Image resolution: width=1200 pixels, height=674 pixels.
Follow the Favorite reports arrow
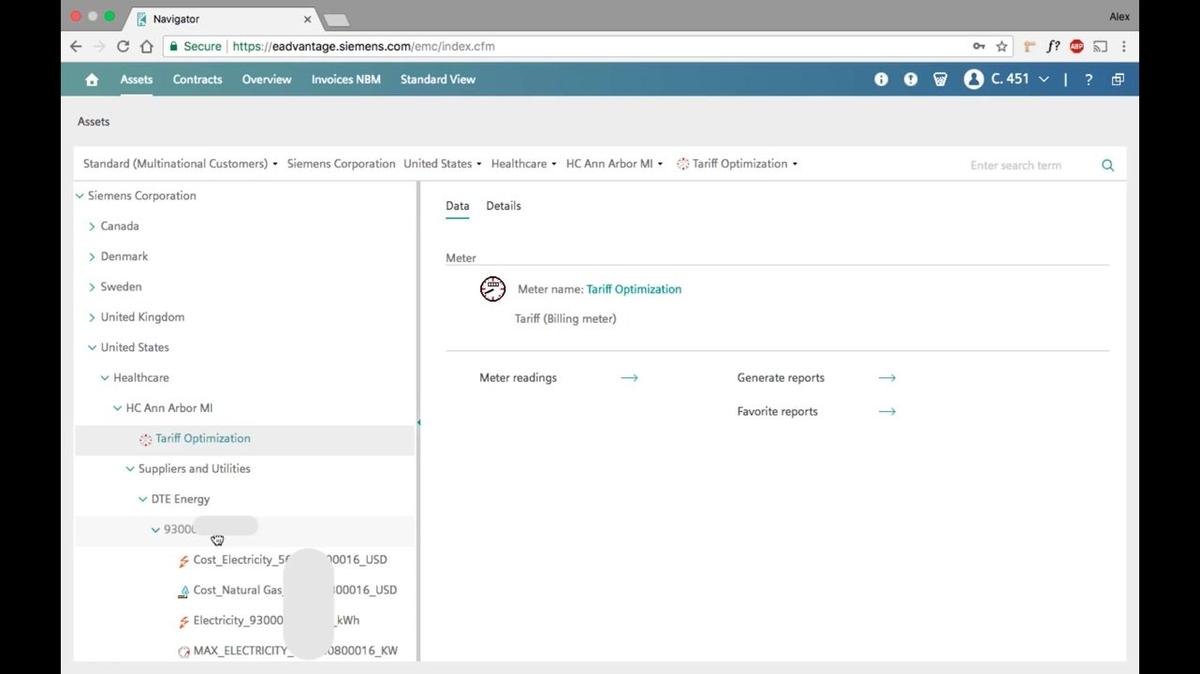(887, 411)
